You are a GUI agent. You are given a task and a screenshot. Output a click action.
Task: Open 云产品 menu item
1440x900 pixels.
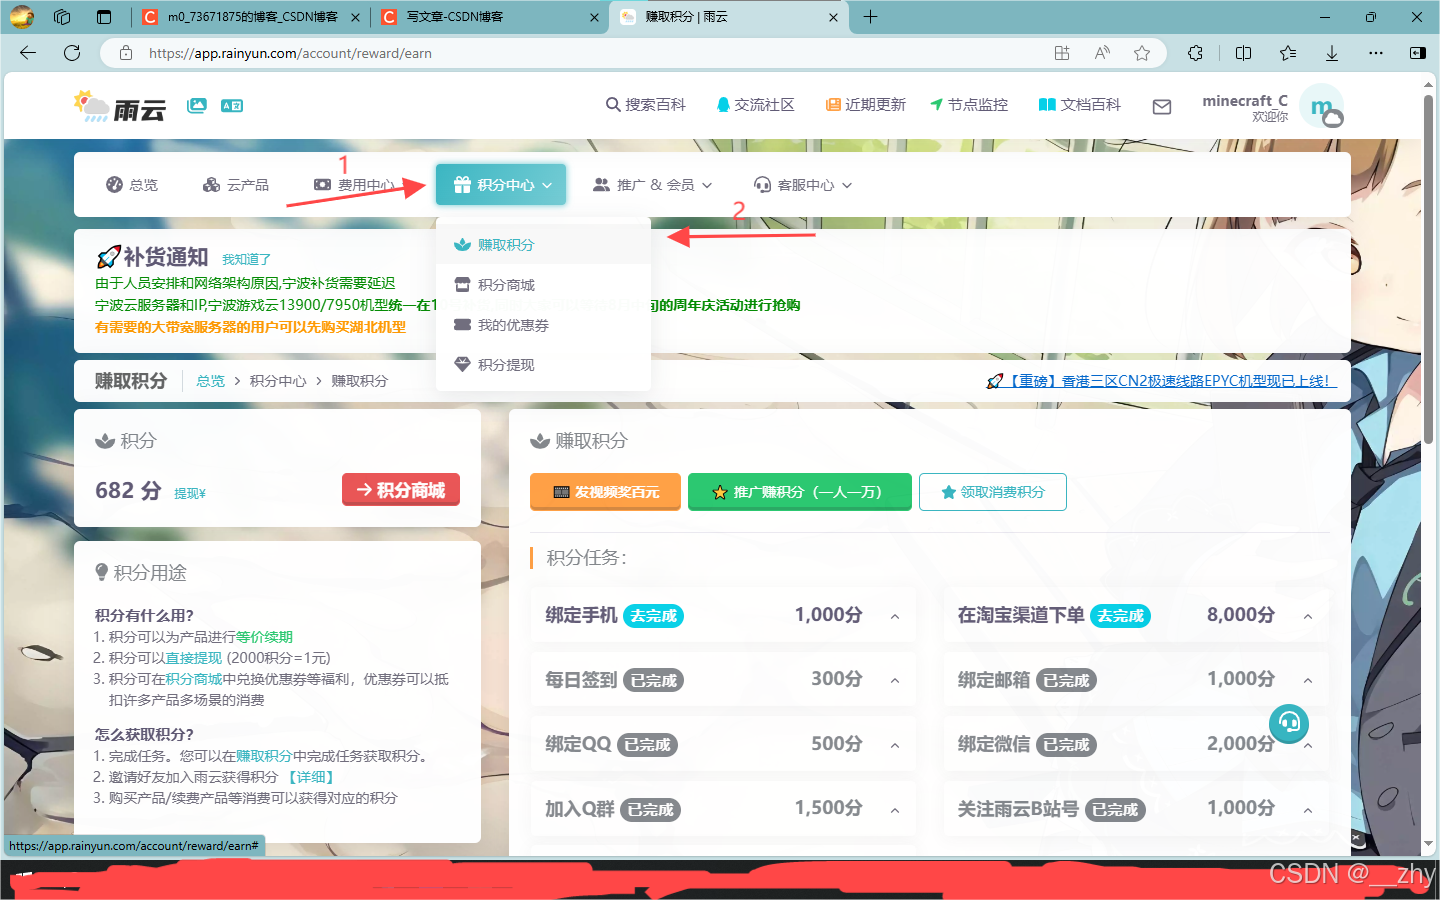236,185
